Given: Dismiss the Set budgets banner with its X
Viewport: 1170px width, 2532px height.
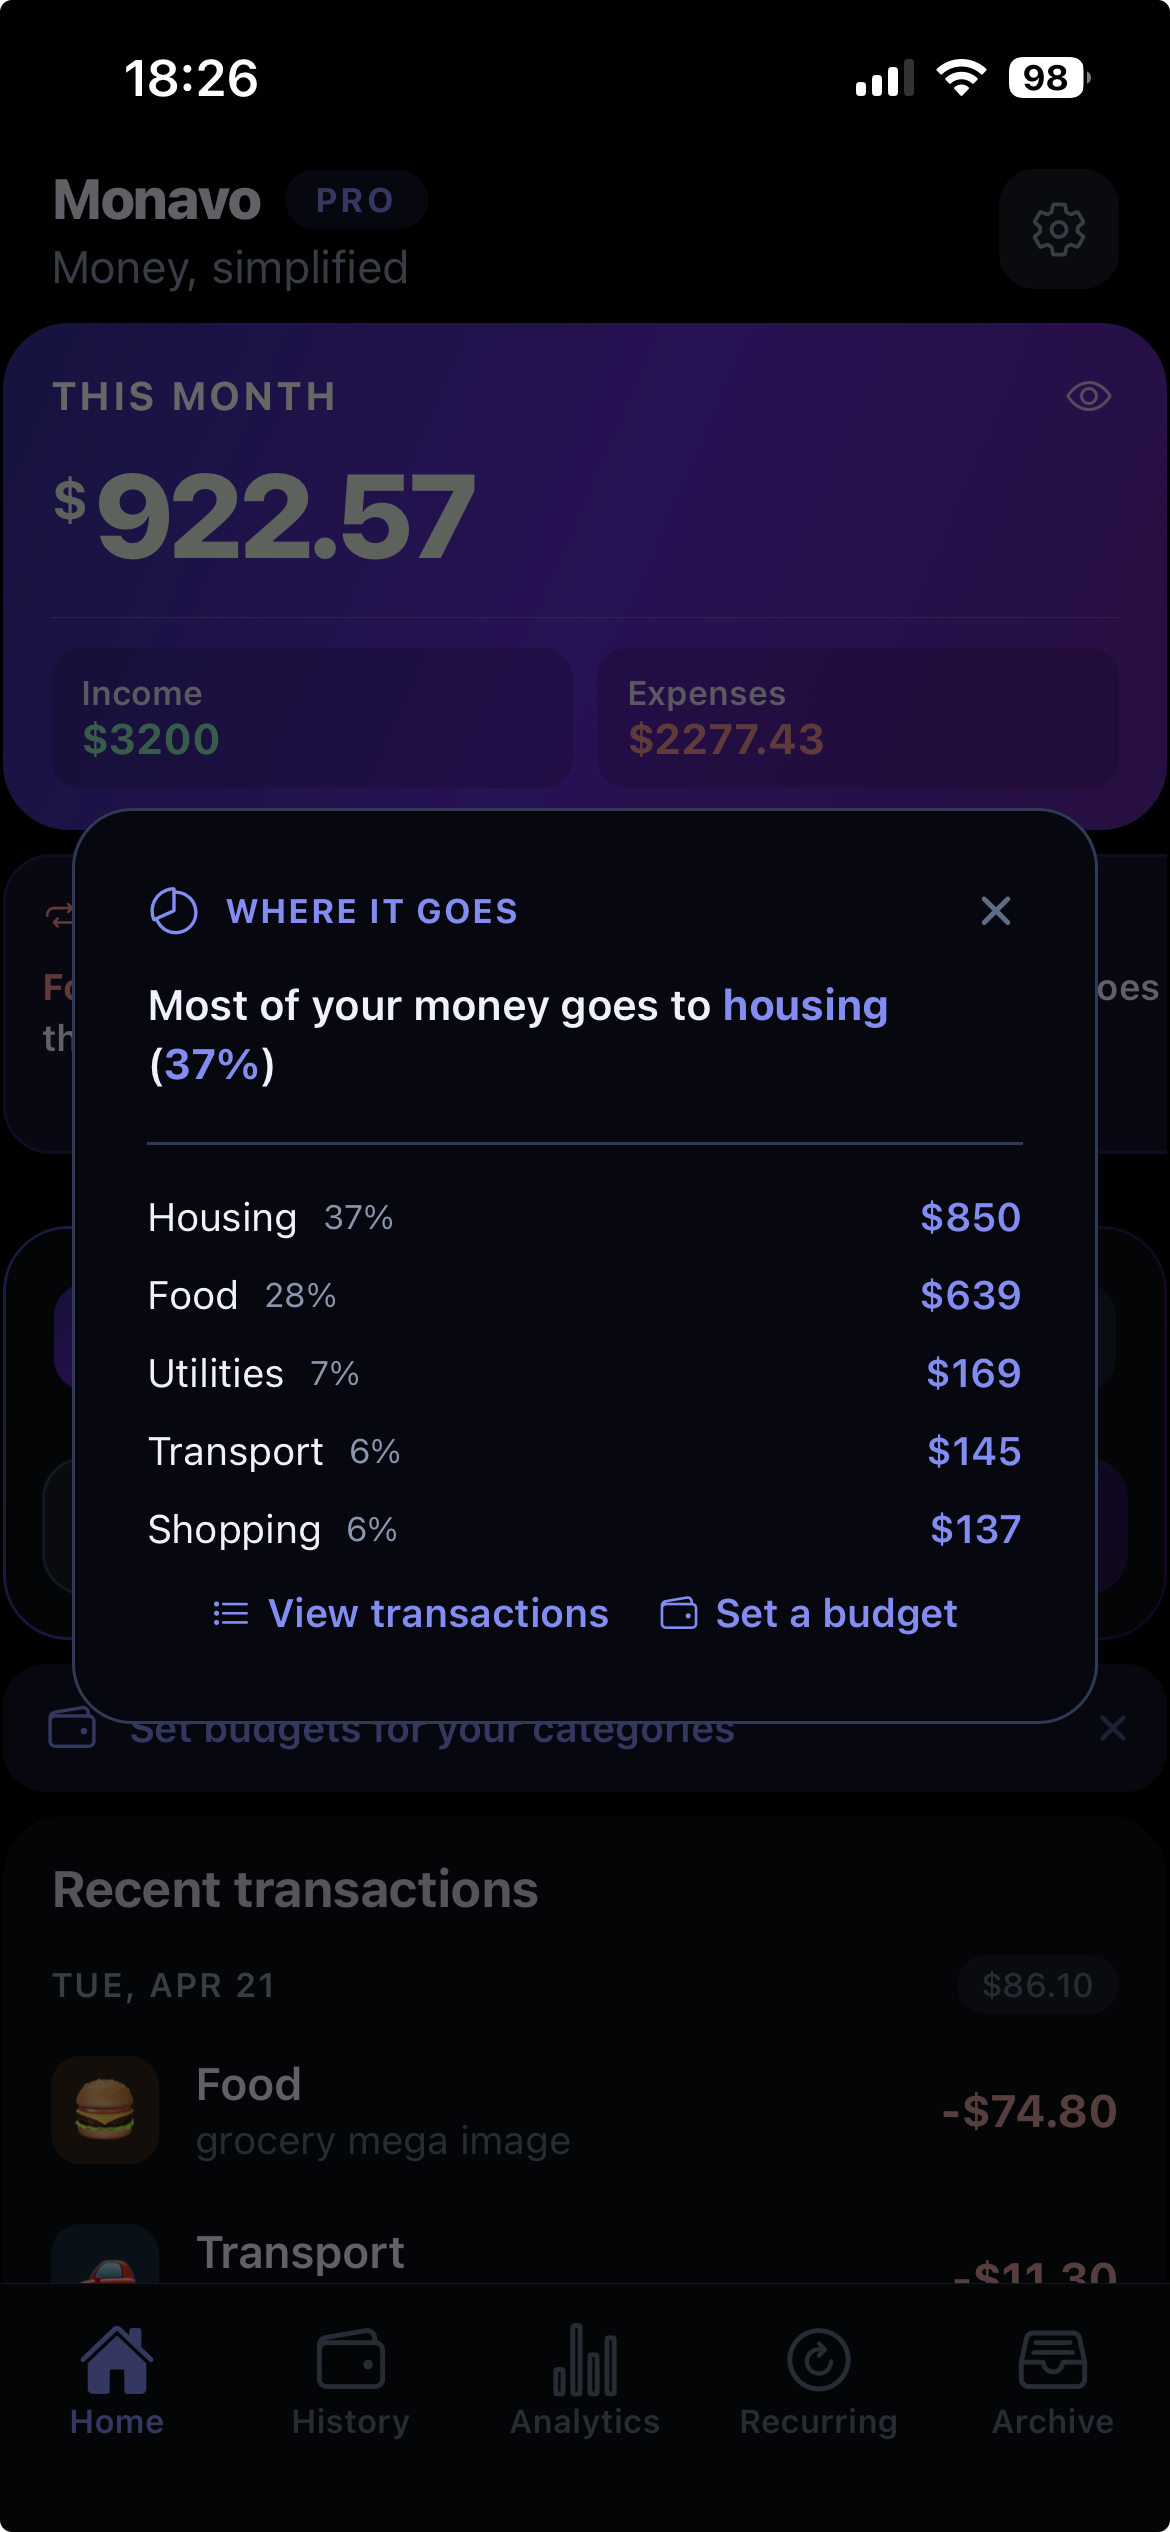Looking at the screenshot, I should click(1113, 1729).
